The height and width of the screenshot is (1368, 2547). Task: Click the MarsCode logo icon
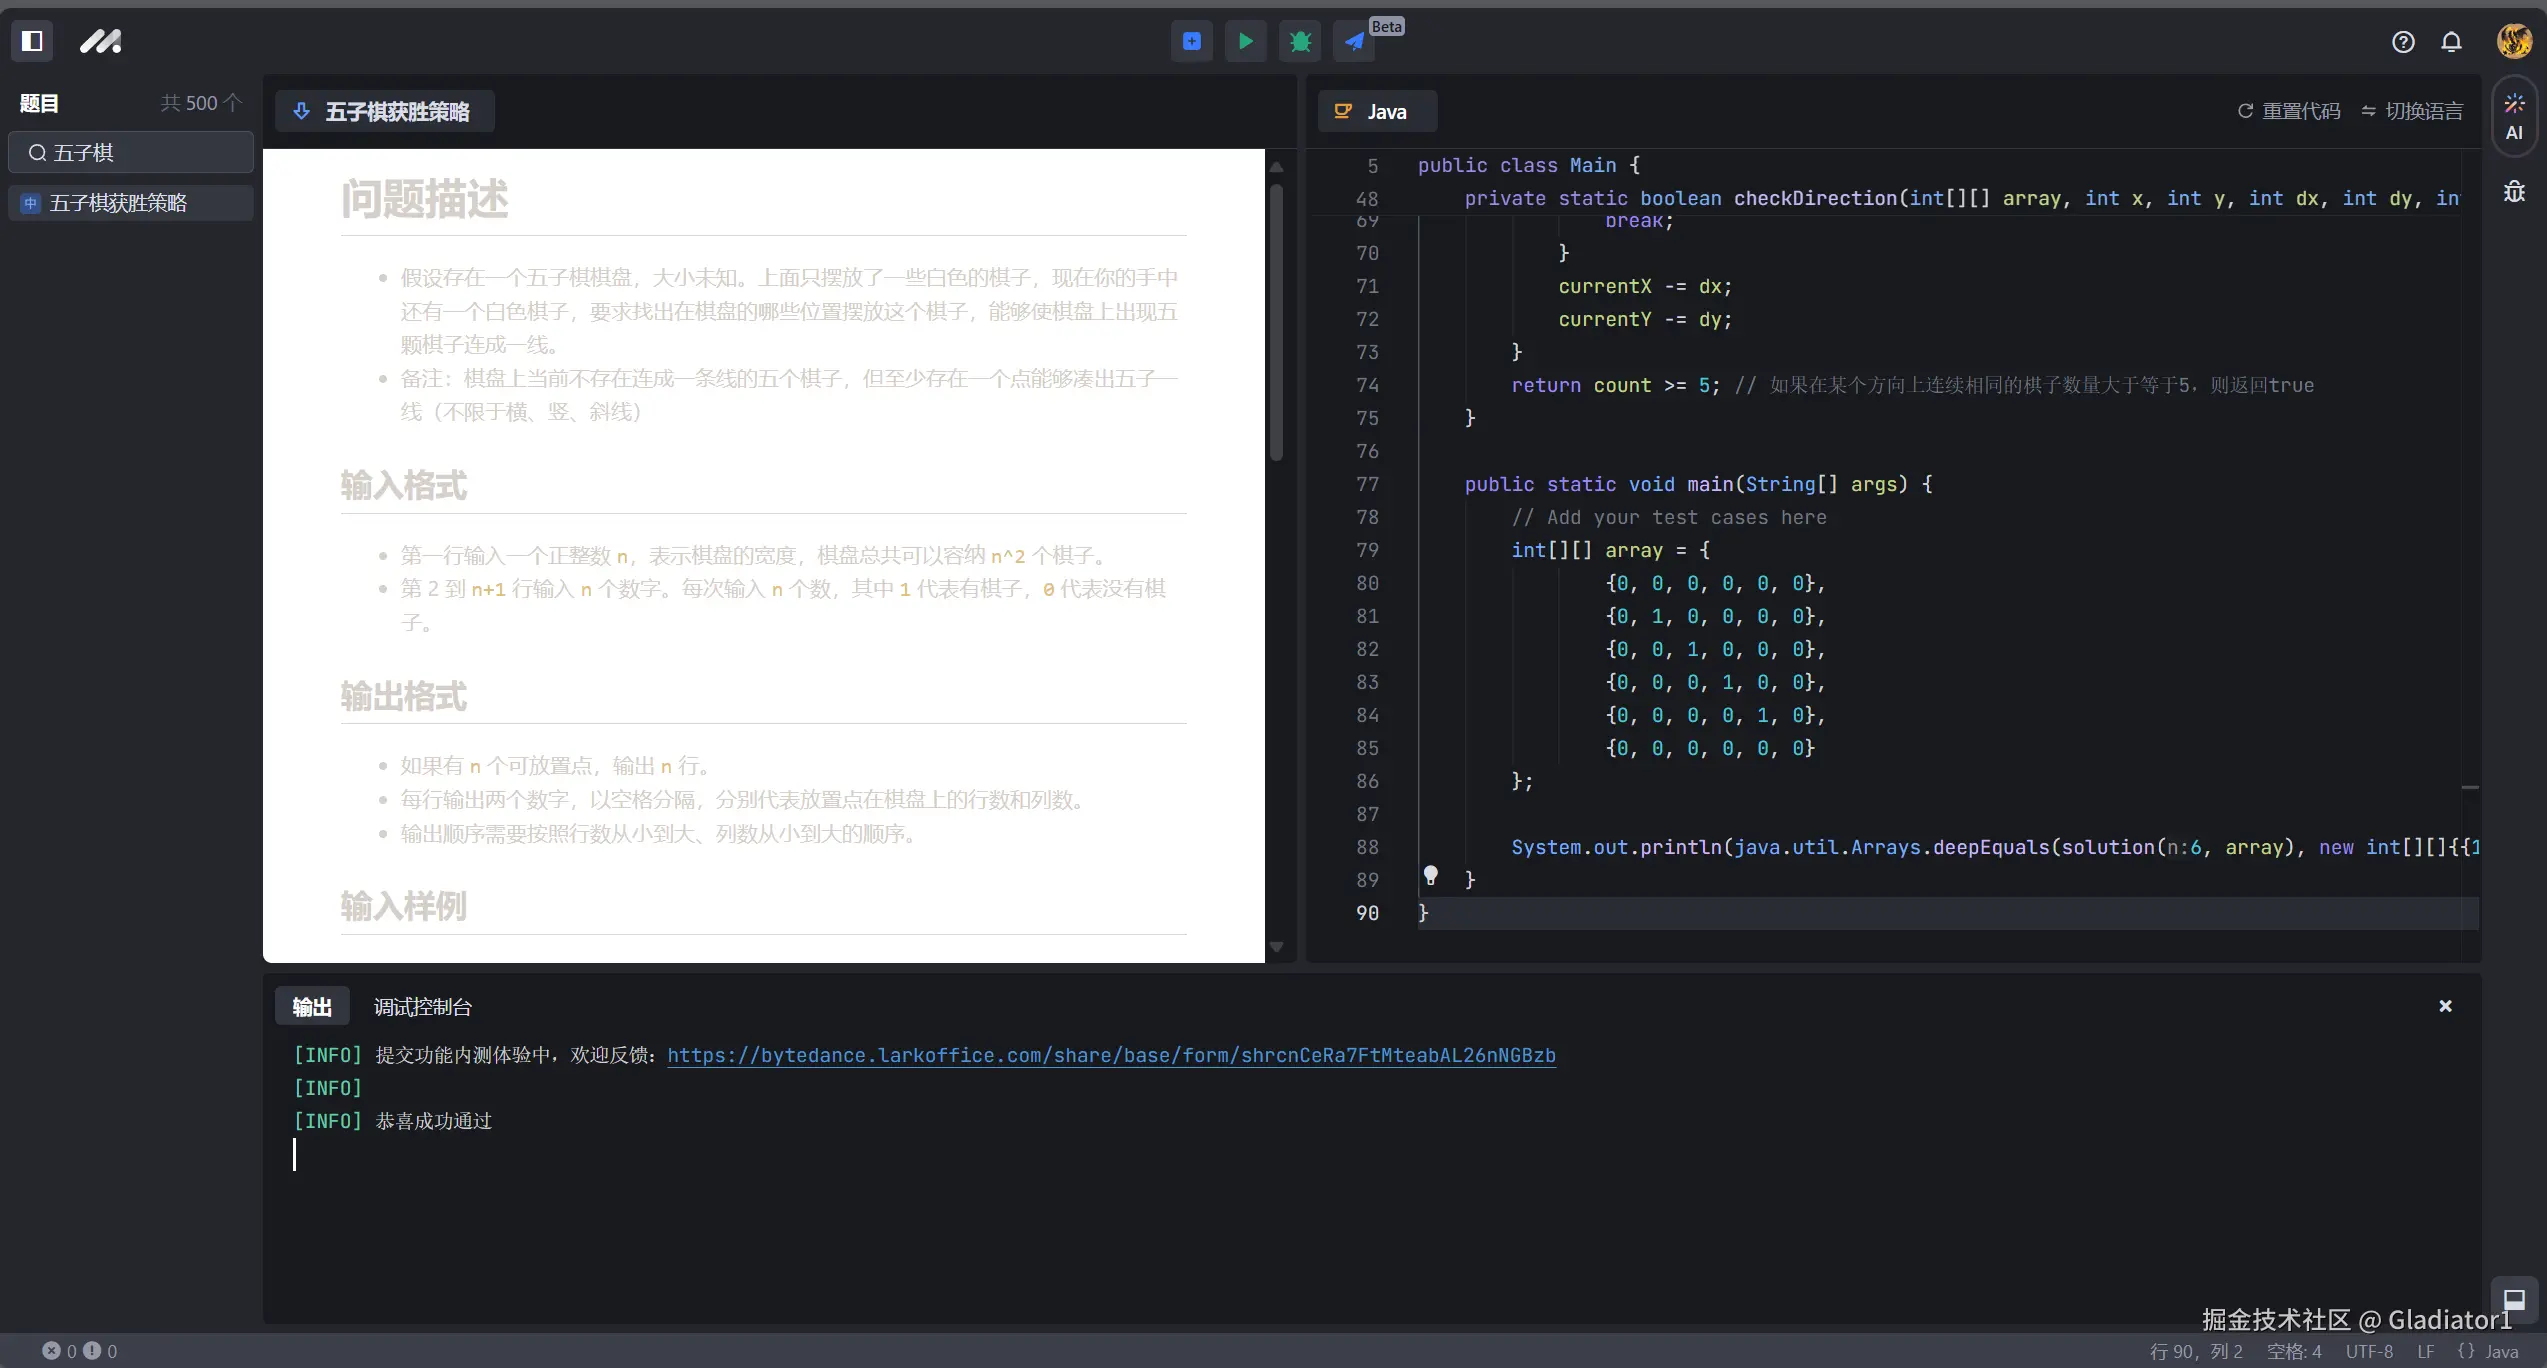100,41
